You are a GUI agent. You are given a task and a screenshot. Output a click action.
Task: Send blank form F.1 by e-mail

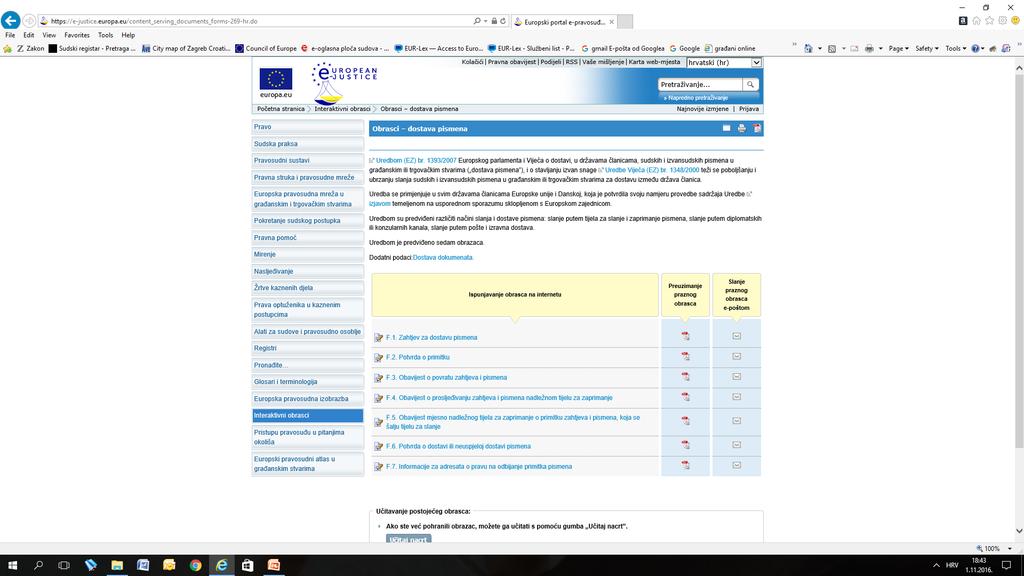737,336
